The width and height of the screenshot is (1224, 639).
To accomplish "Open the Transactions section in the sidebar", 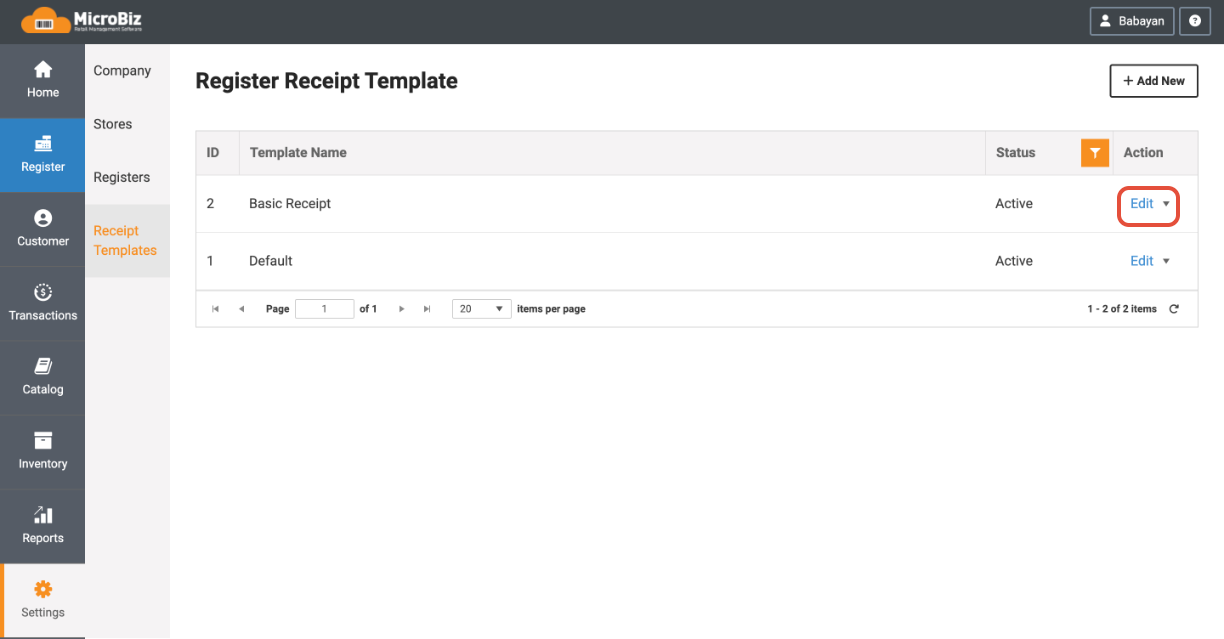I will point(42,303).
